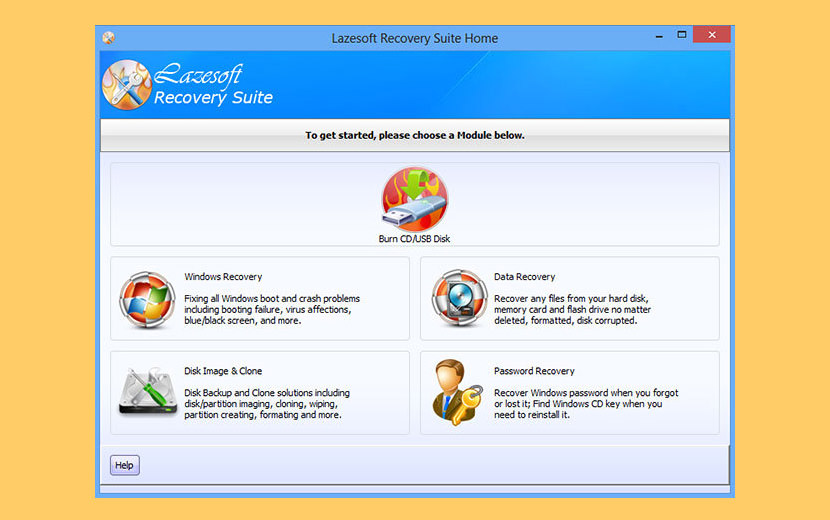Open the Burn CD/USB Disk module icon

click(414, 199)
